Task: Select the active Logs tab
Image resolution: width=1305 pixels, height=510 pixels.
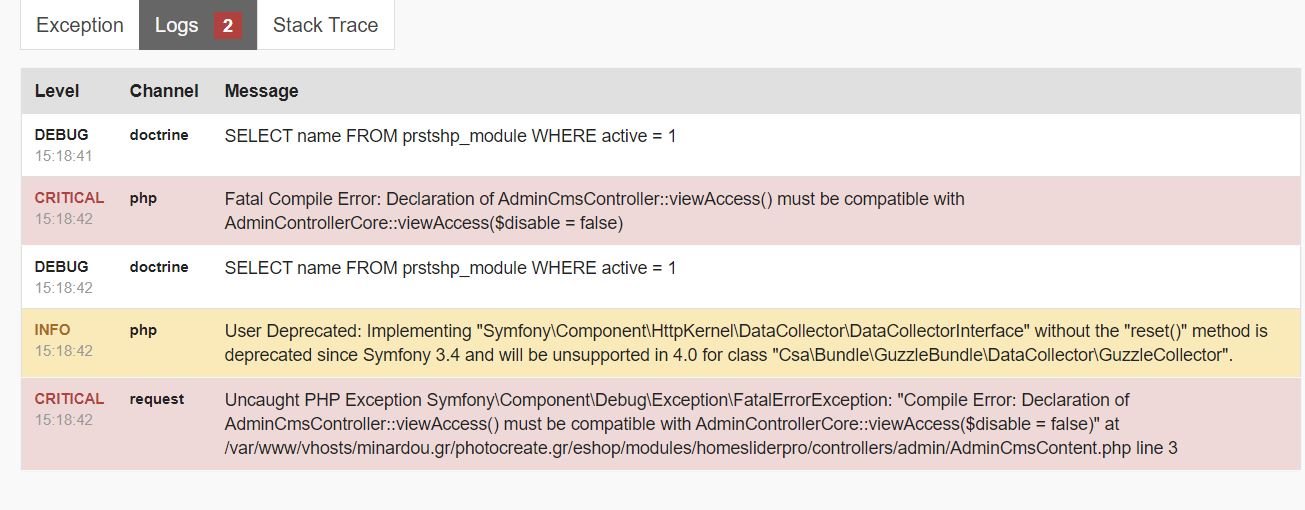Action: click(x=177, y=25)
